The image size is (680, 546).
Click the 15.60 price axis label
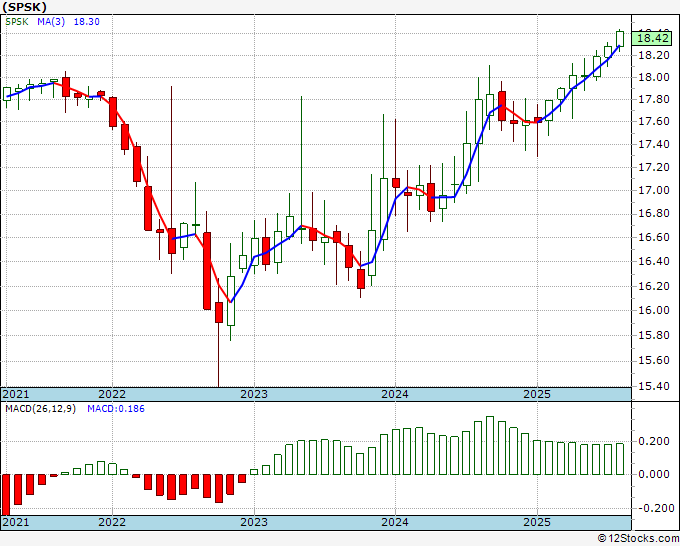coord(654,360)
